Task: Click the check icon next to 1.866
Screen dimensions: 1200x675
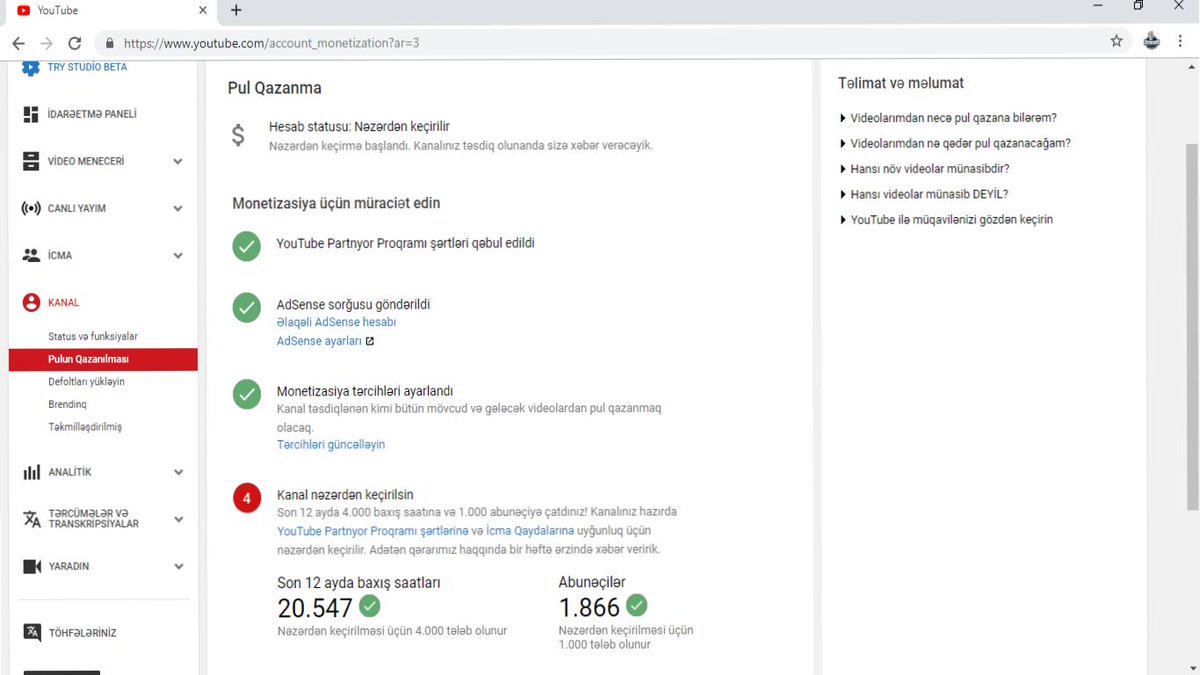Action: (x=636, y=605)
